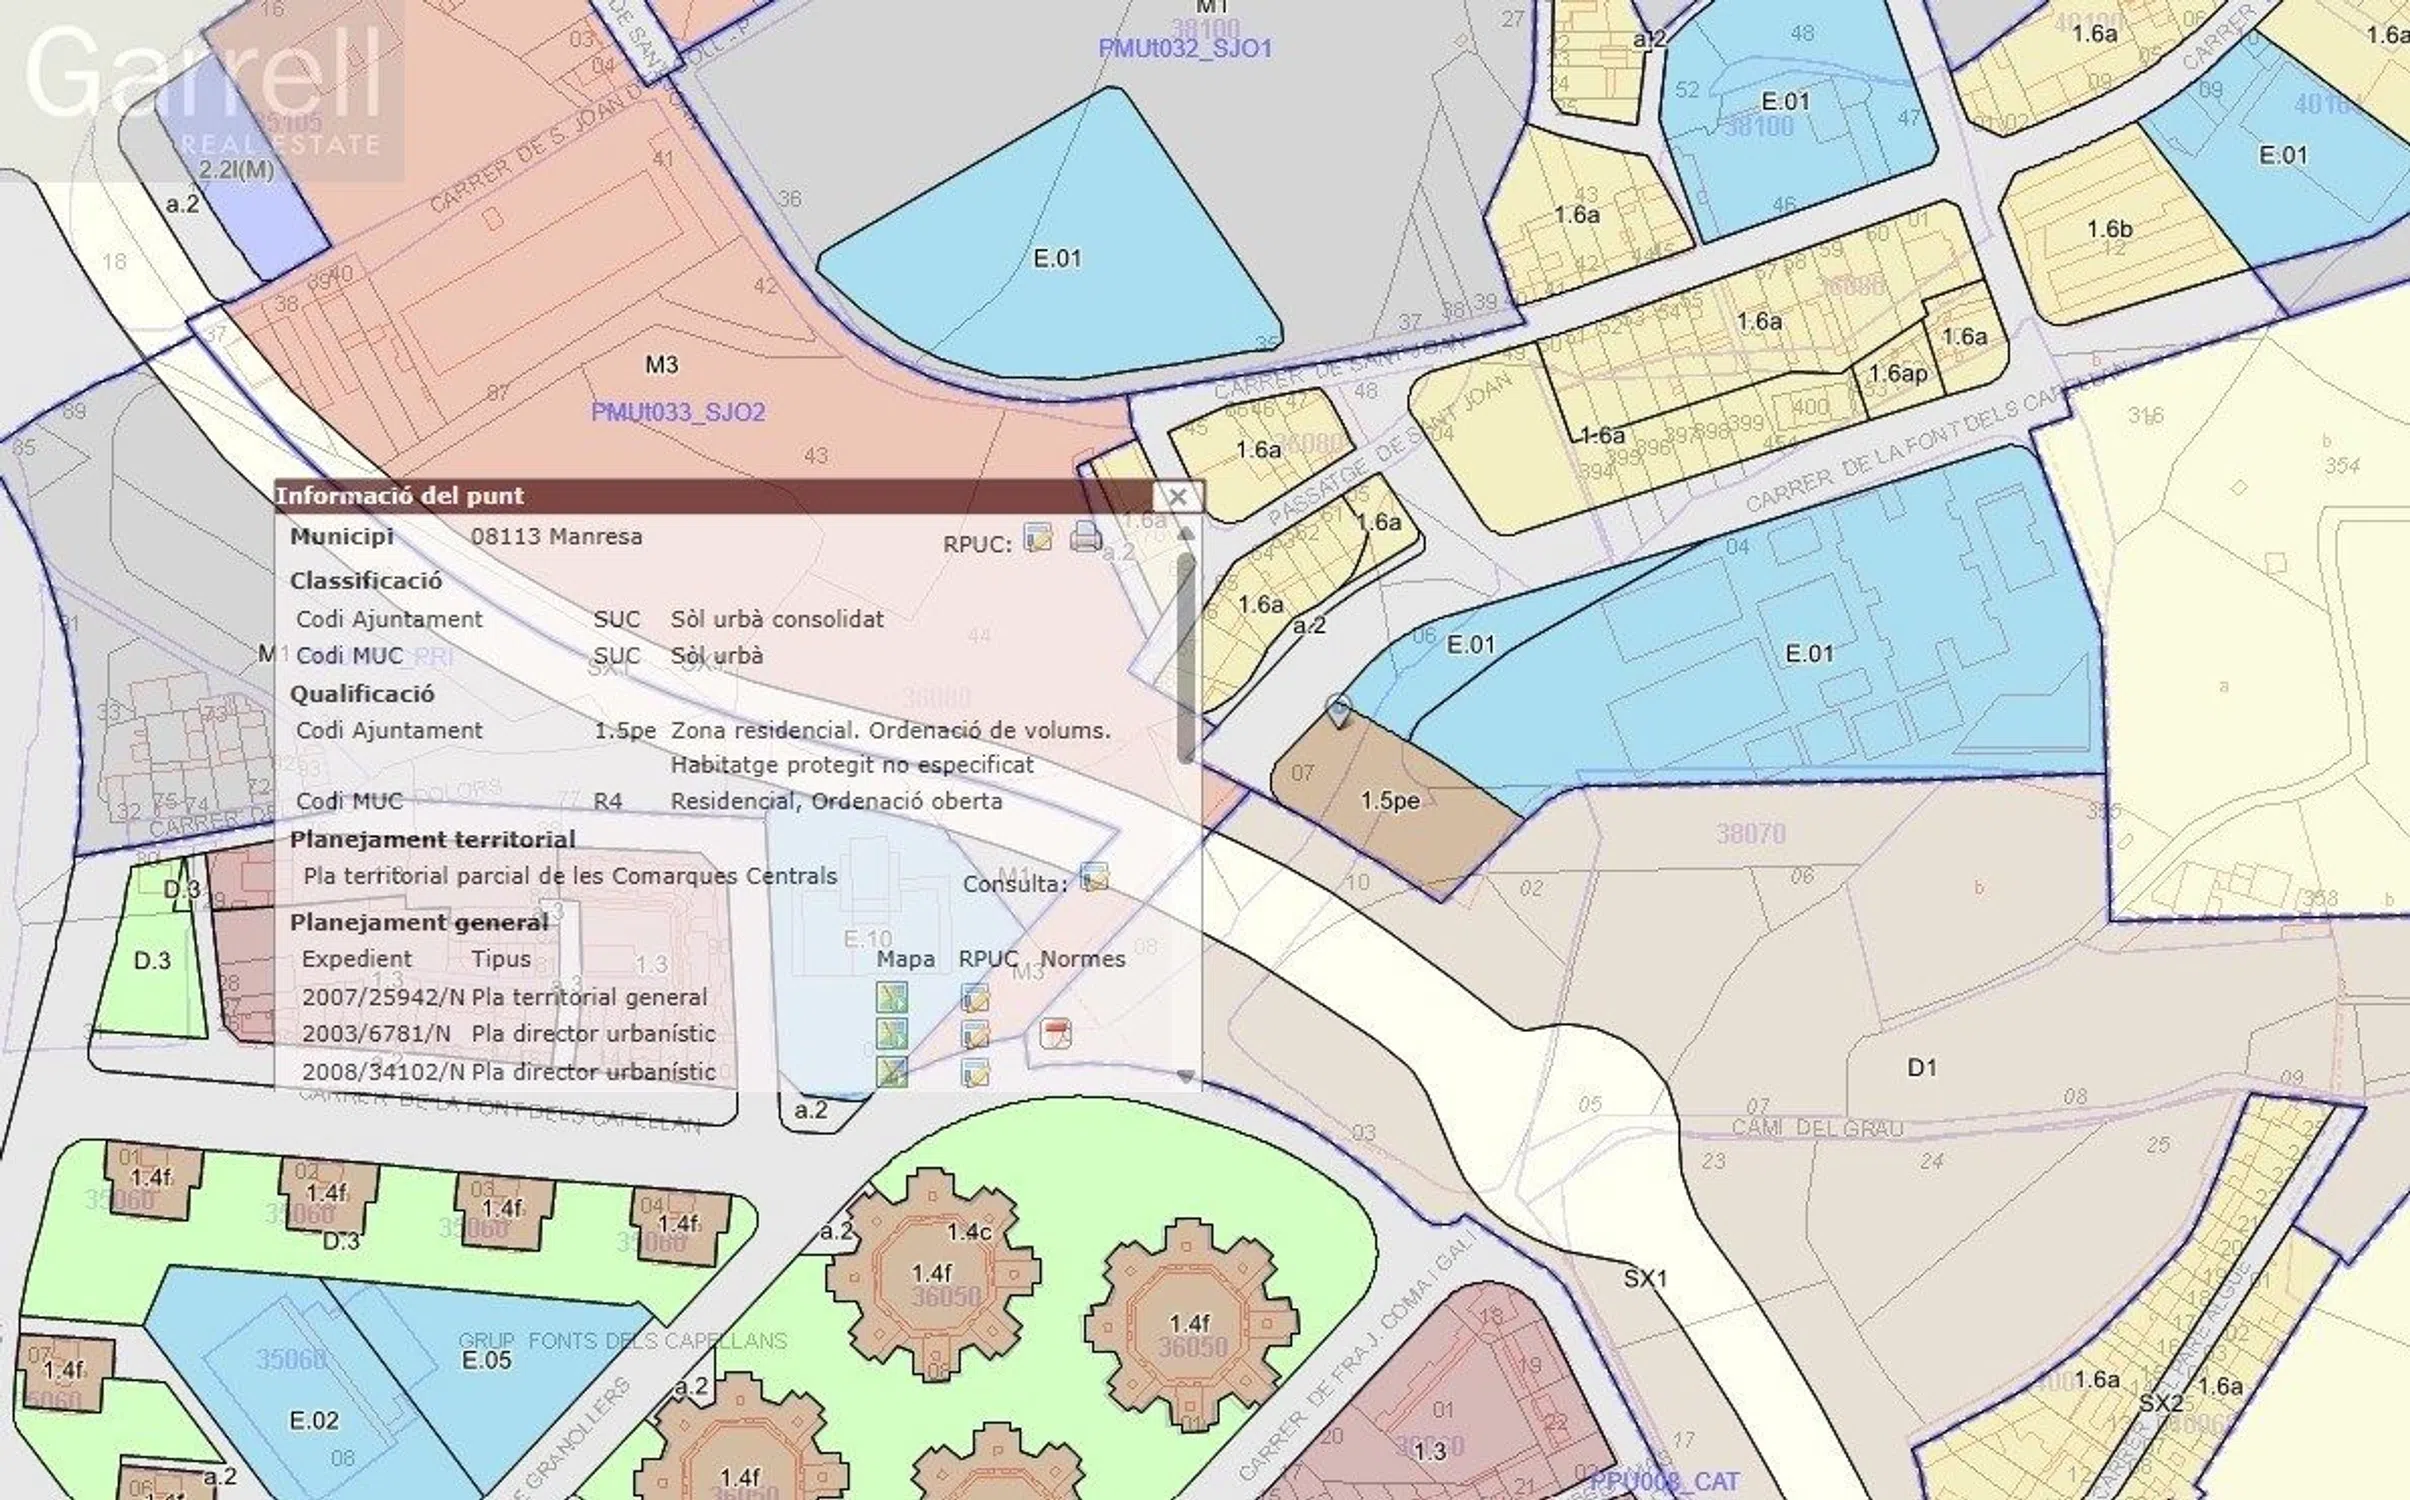Click the scroll-up arrow of the info panel
The image size is (2410, 1500).
pyautogui.click(x=1186, y=534)
